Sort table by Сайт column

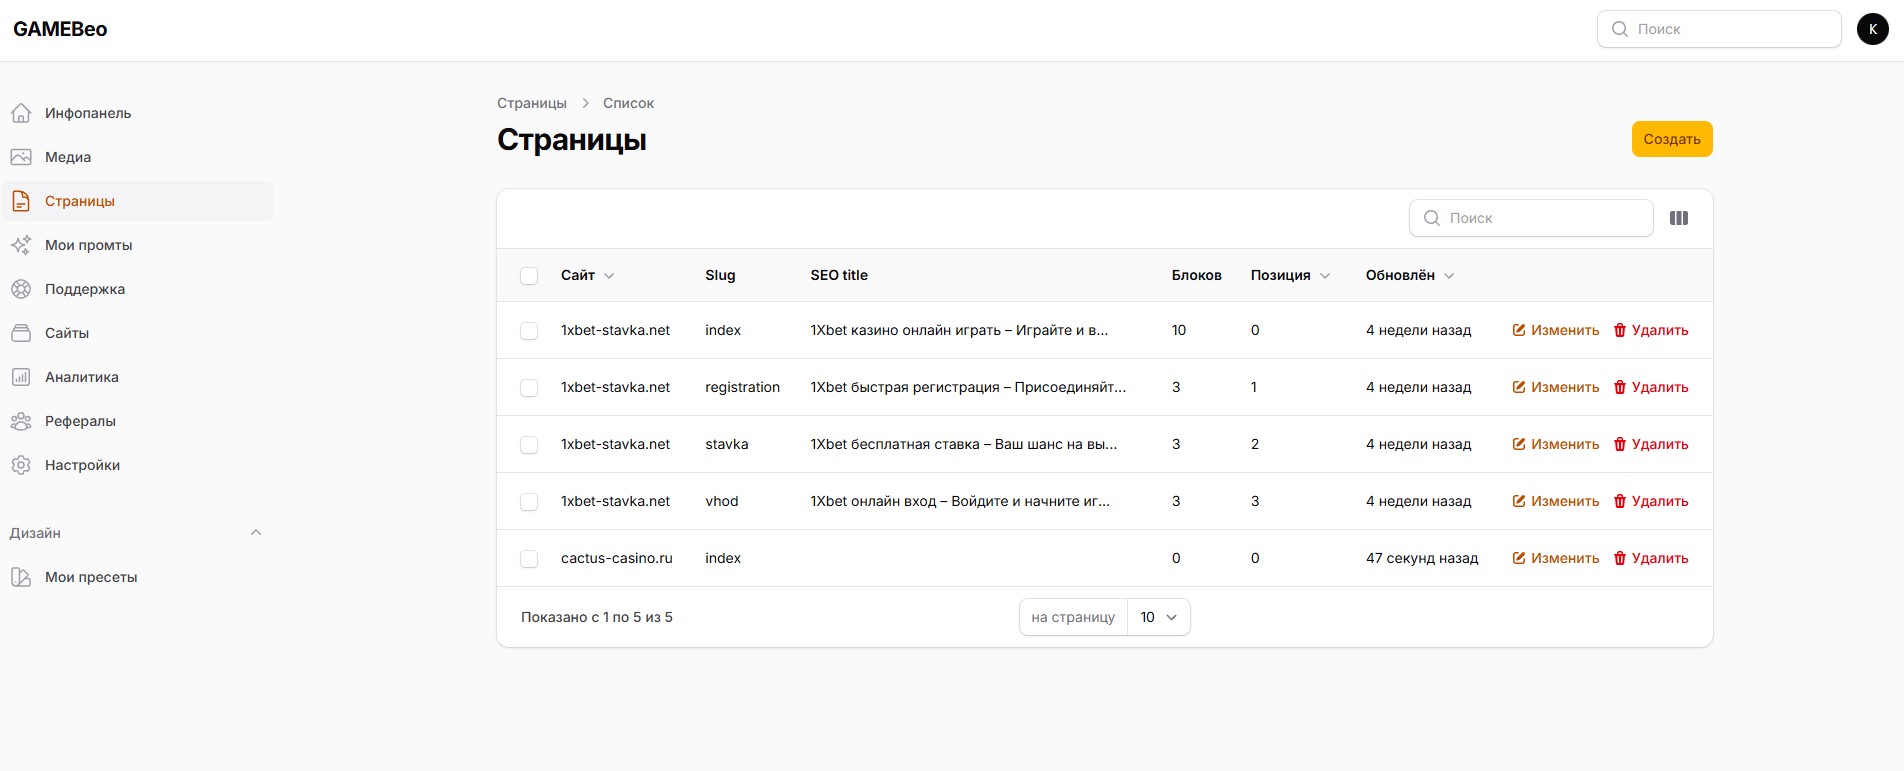[587, 275]
